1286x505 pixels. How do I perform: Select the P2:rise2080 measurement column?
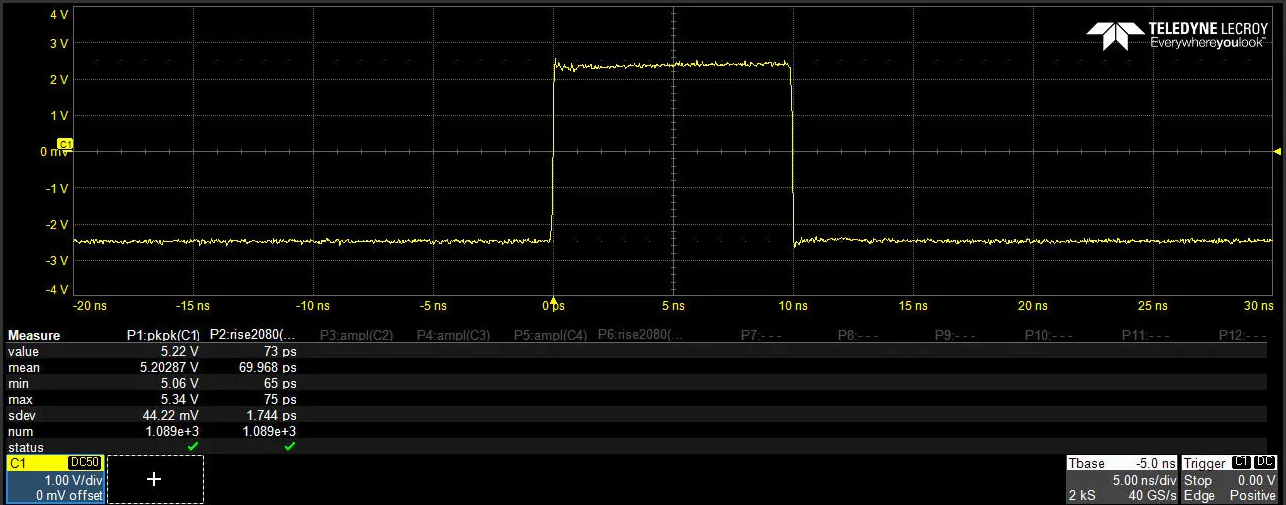pos(253,335)
